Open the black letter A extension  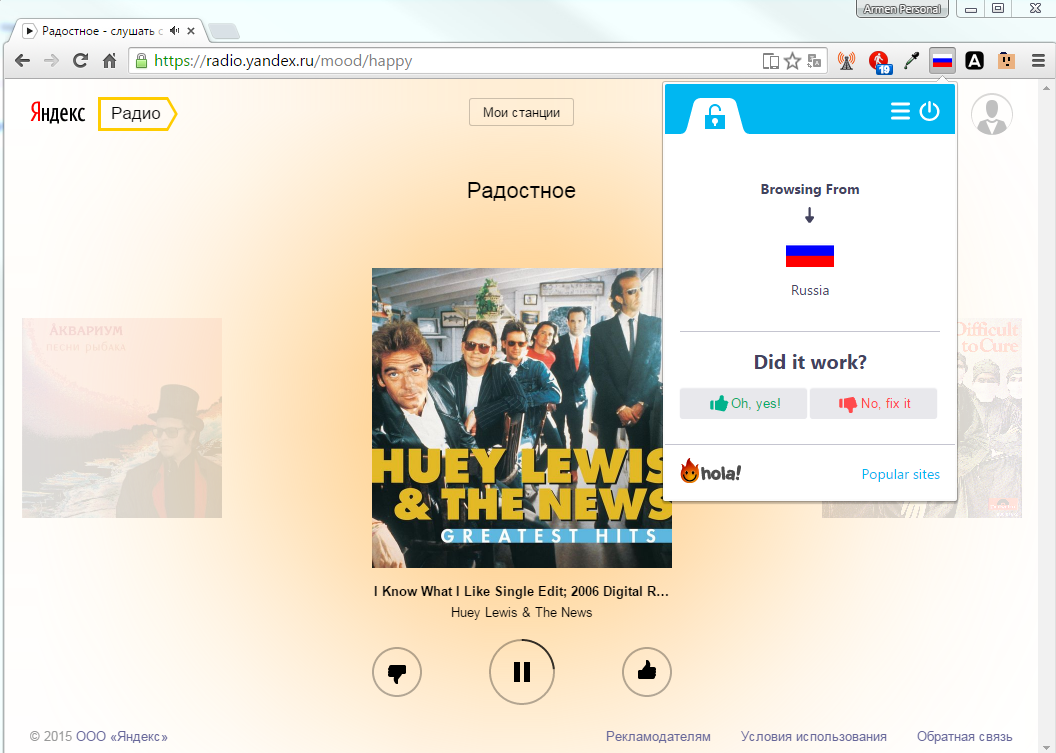point(974,61)
